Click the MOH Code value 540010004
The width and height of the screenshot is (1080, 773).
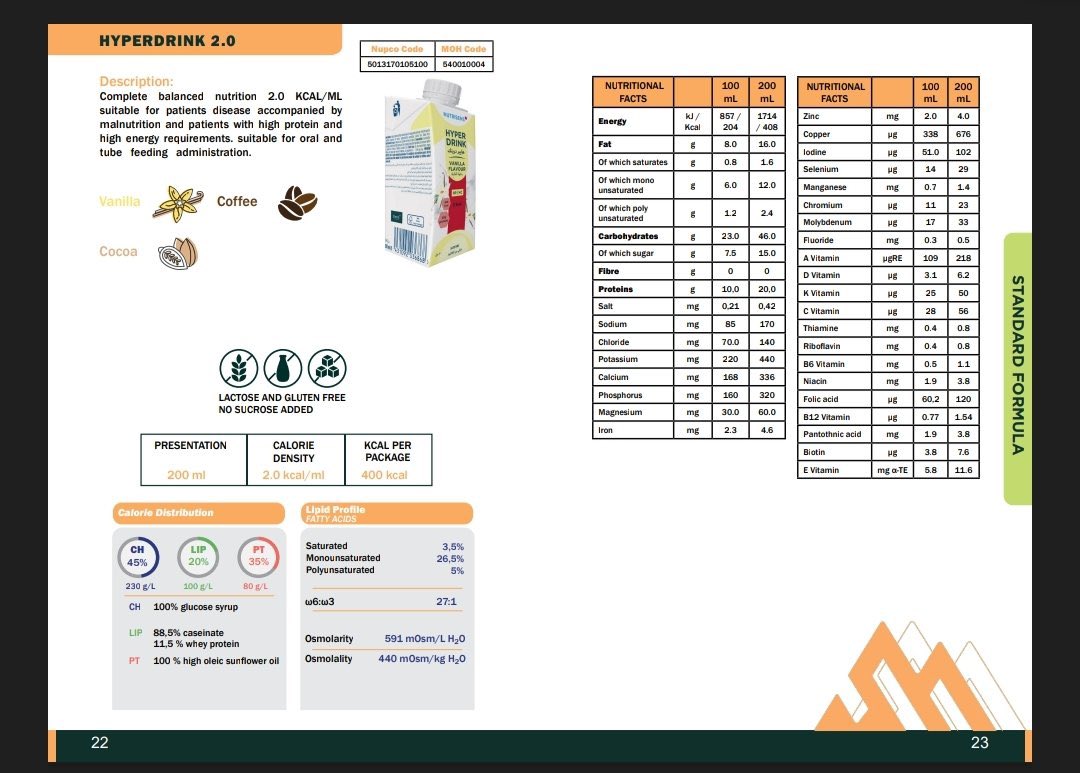click(x=464, y=64)
